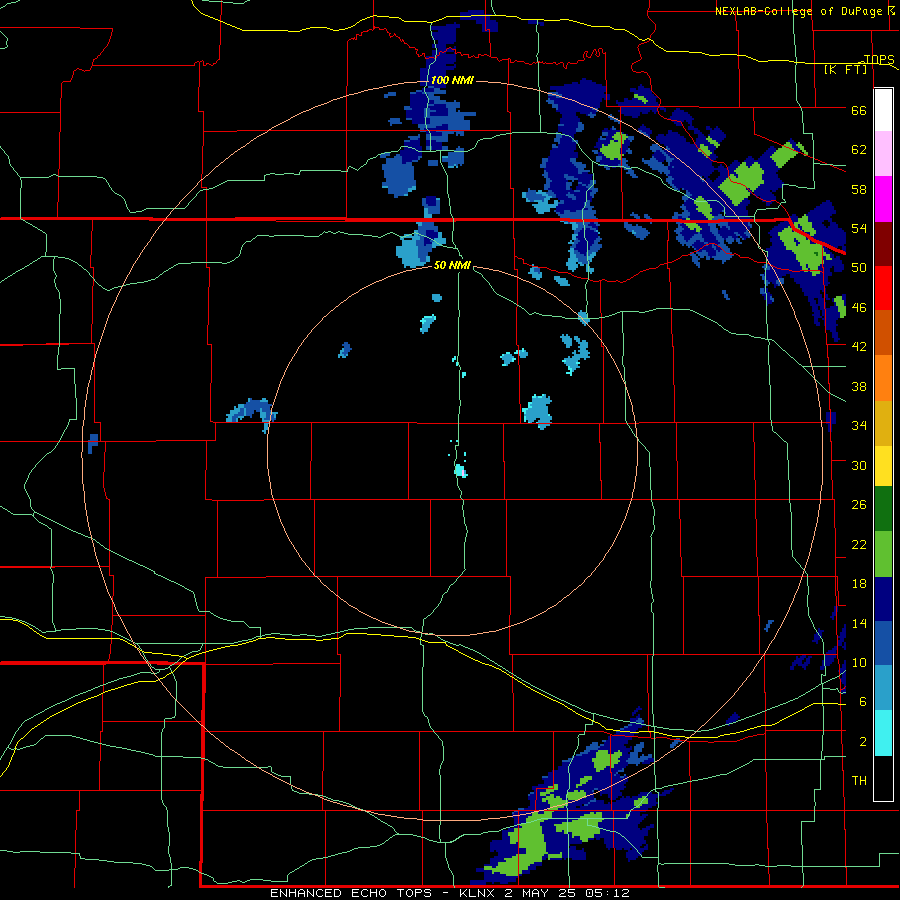
Task: Click the bright orange legend swatch
Action: pyautogui.click(x=883, y=377)
